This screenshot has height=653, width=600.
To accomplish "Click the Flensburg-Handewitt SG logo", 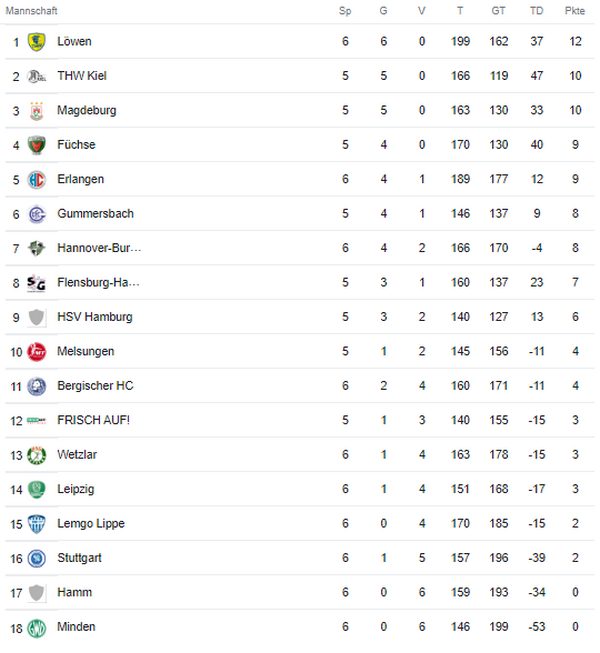I will (37, 283).
